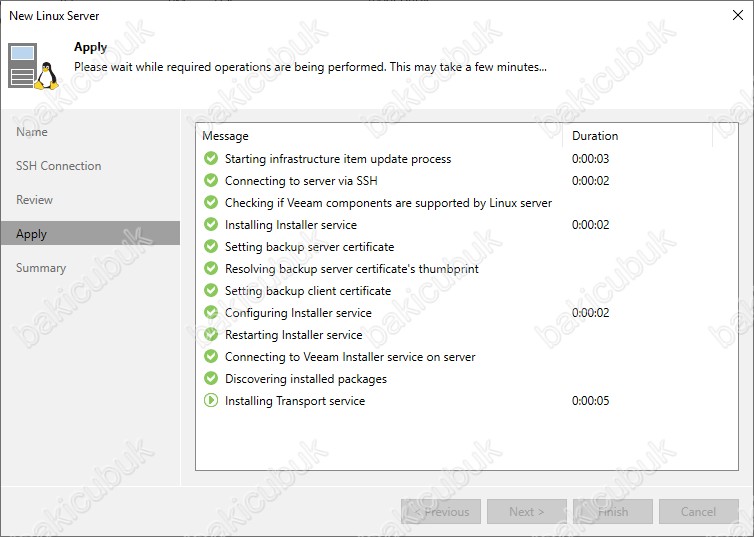The image size is (754, 537).
Task: Click check icon for Resolving backup server certificate's thumbprint
Action: coord(211,268)
